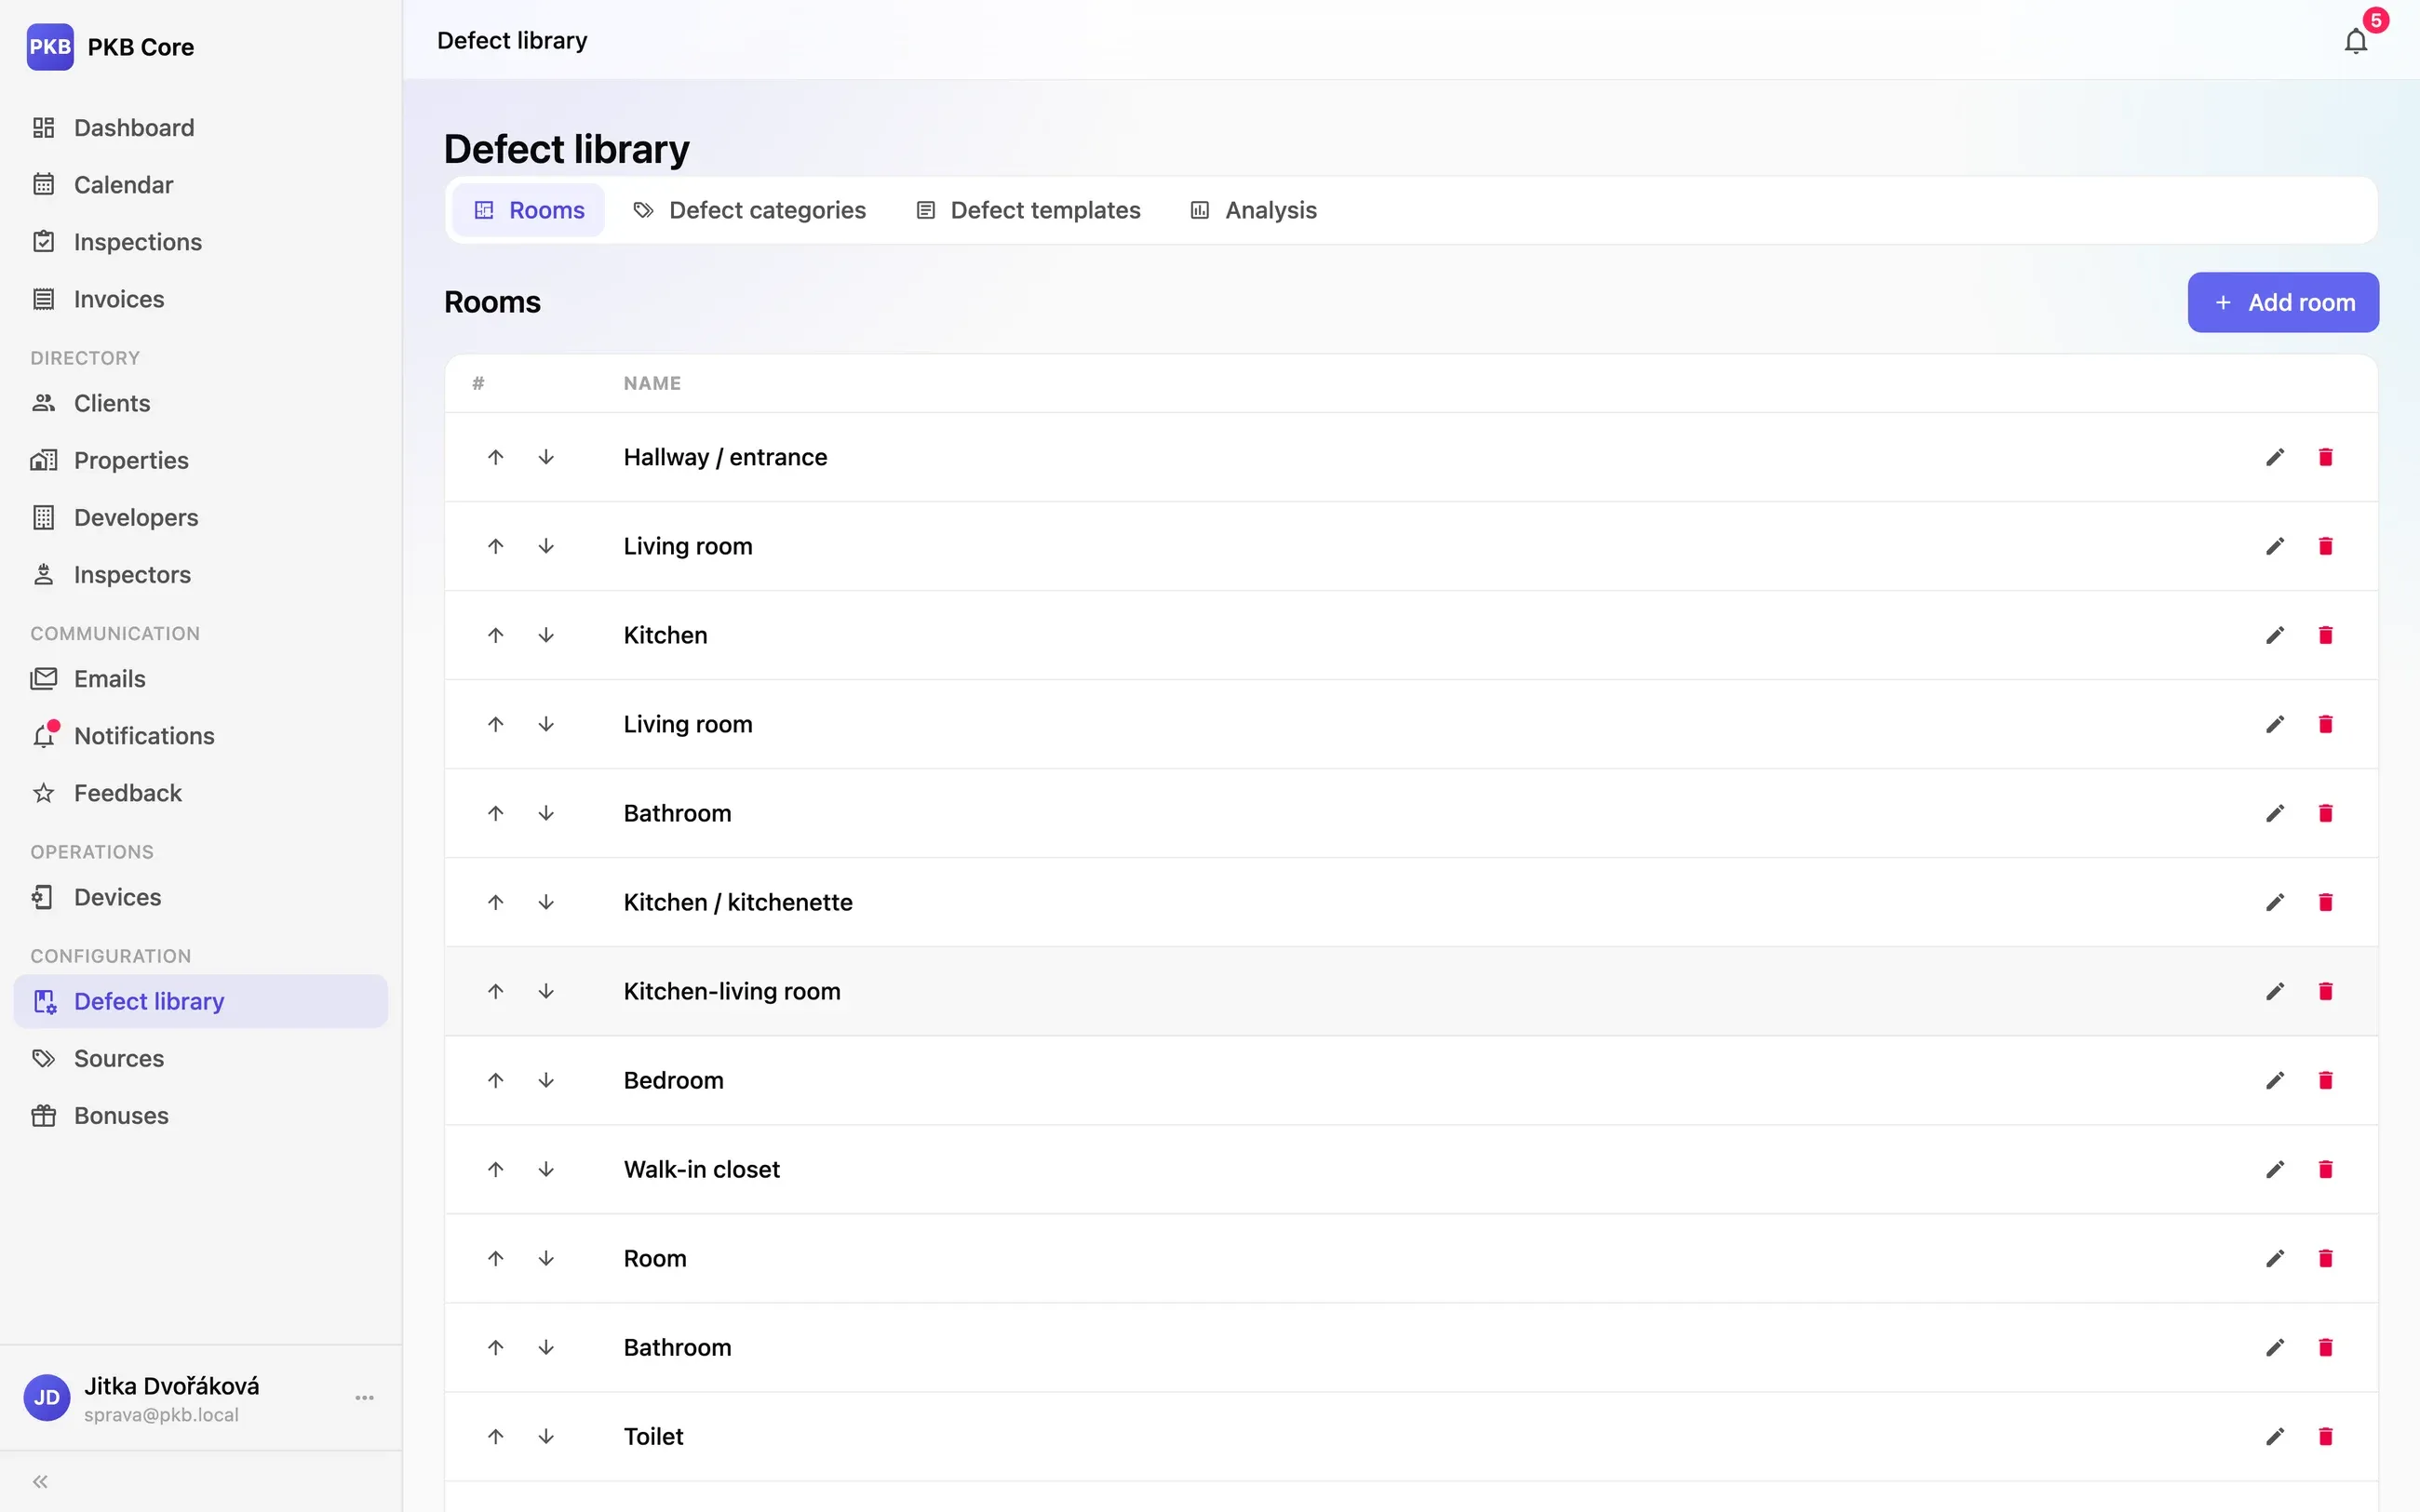Select the Walk-in closet row name

[701, 1169]
